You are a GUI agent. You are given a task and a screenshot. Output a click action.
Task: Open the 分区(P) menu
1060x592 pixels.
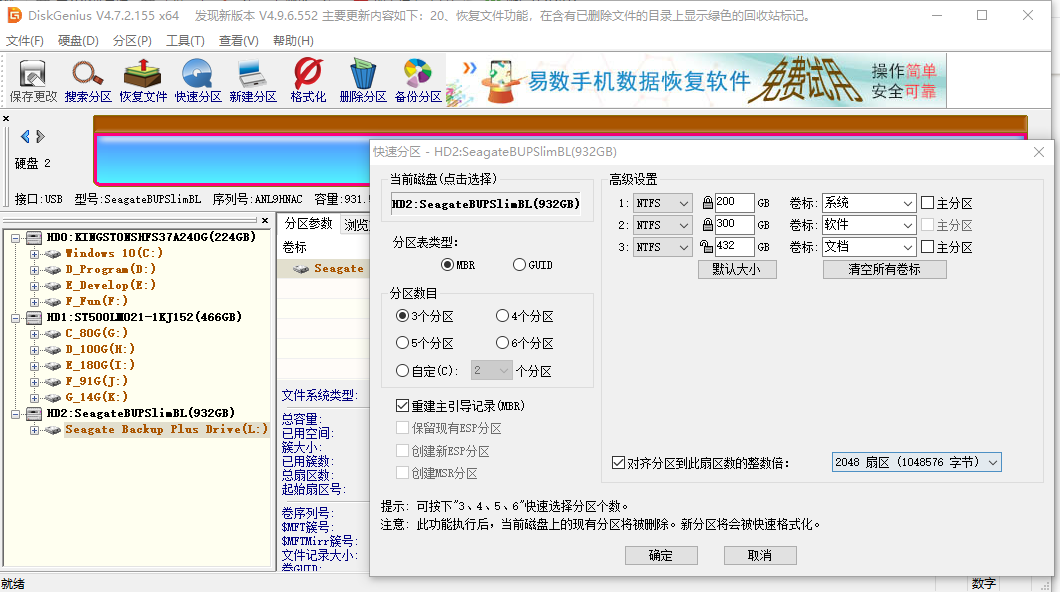pos(132,41)
